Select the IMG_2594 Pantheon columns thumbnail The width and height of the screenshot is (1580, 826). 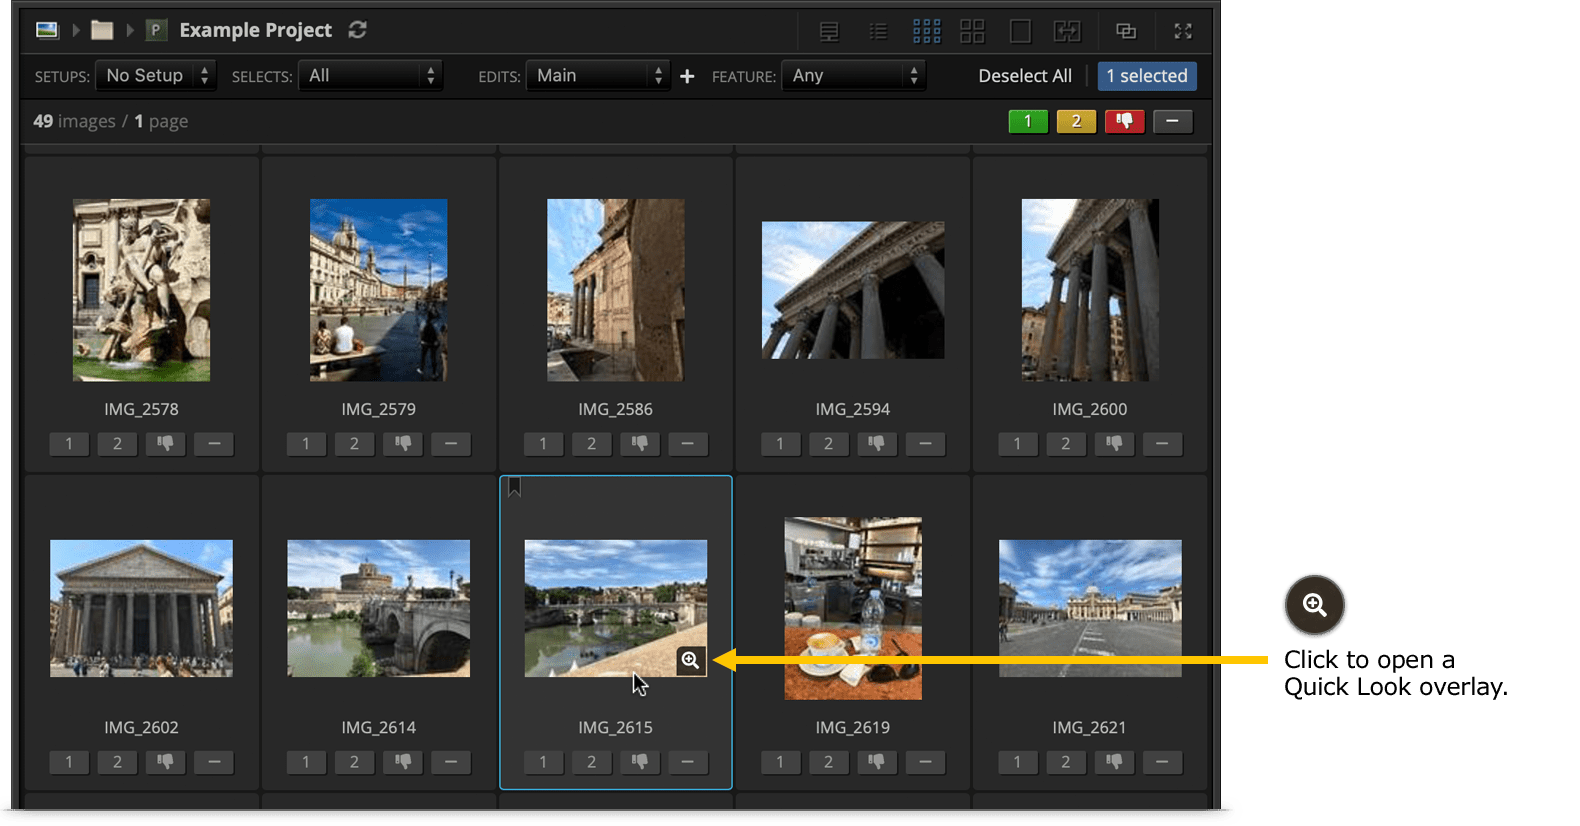pos(853,290)
